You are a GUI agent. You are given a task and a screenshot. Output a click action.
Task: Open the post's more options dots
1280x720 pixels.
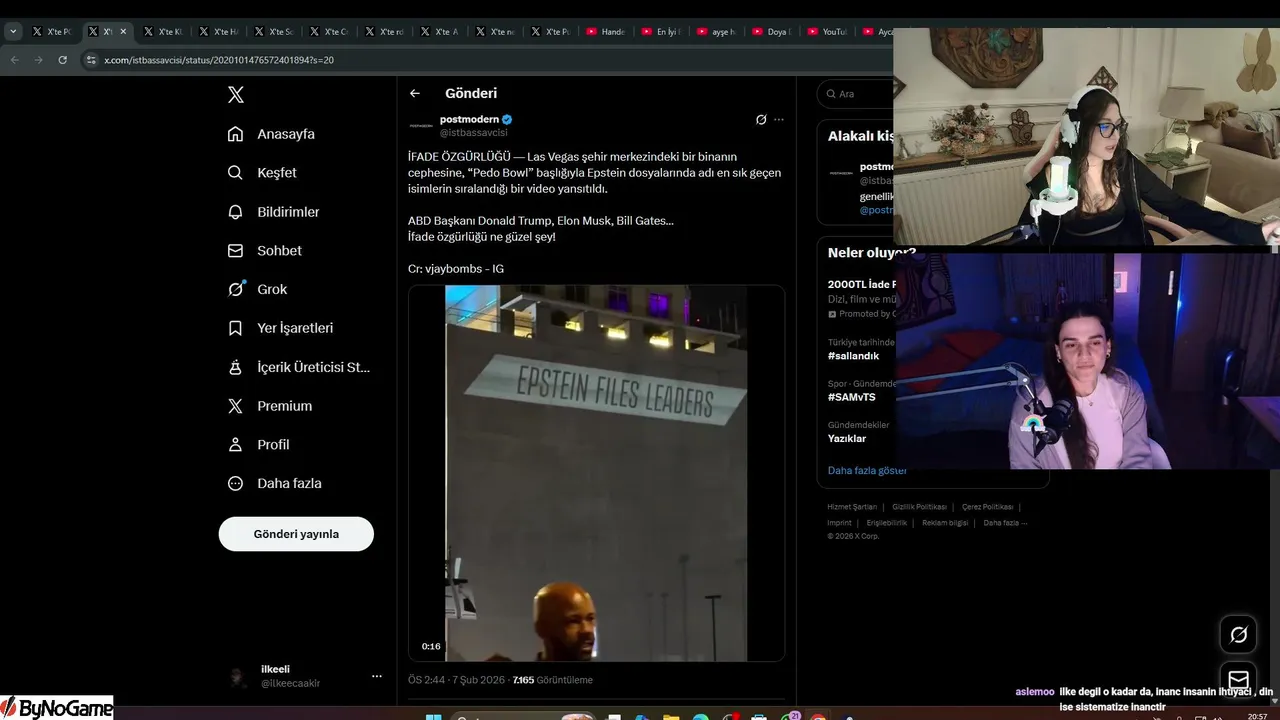pos(779,120)
